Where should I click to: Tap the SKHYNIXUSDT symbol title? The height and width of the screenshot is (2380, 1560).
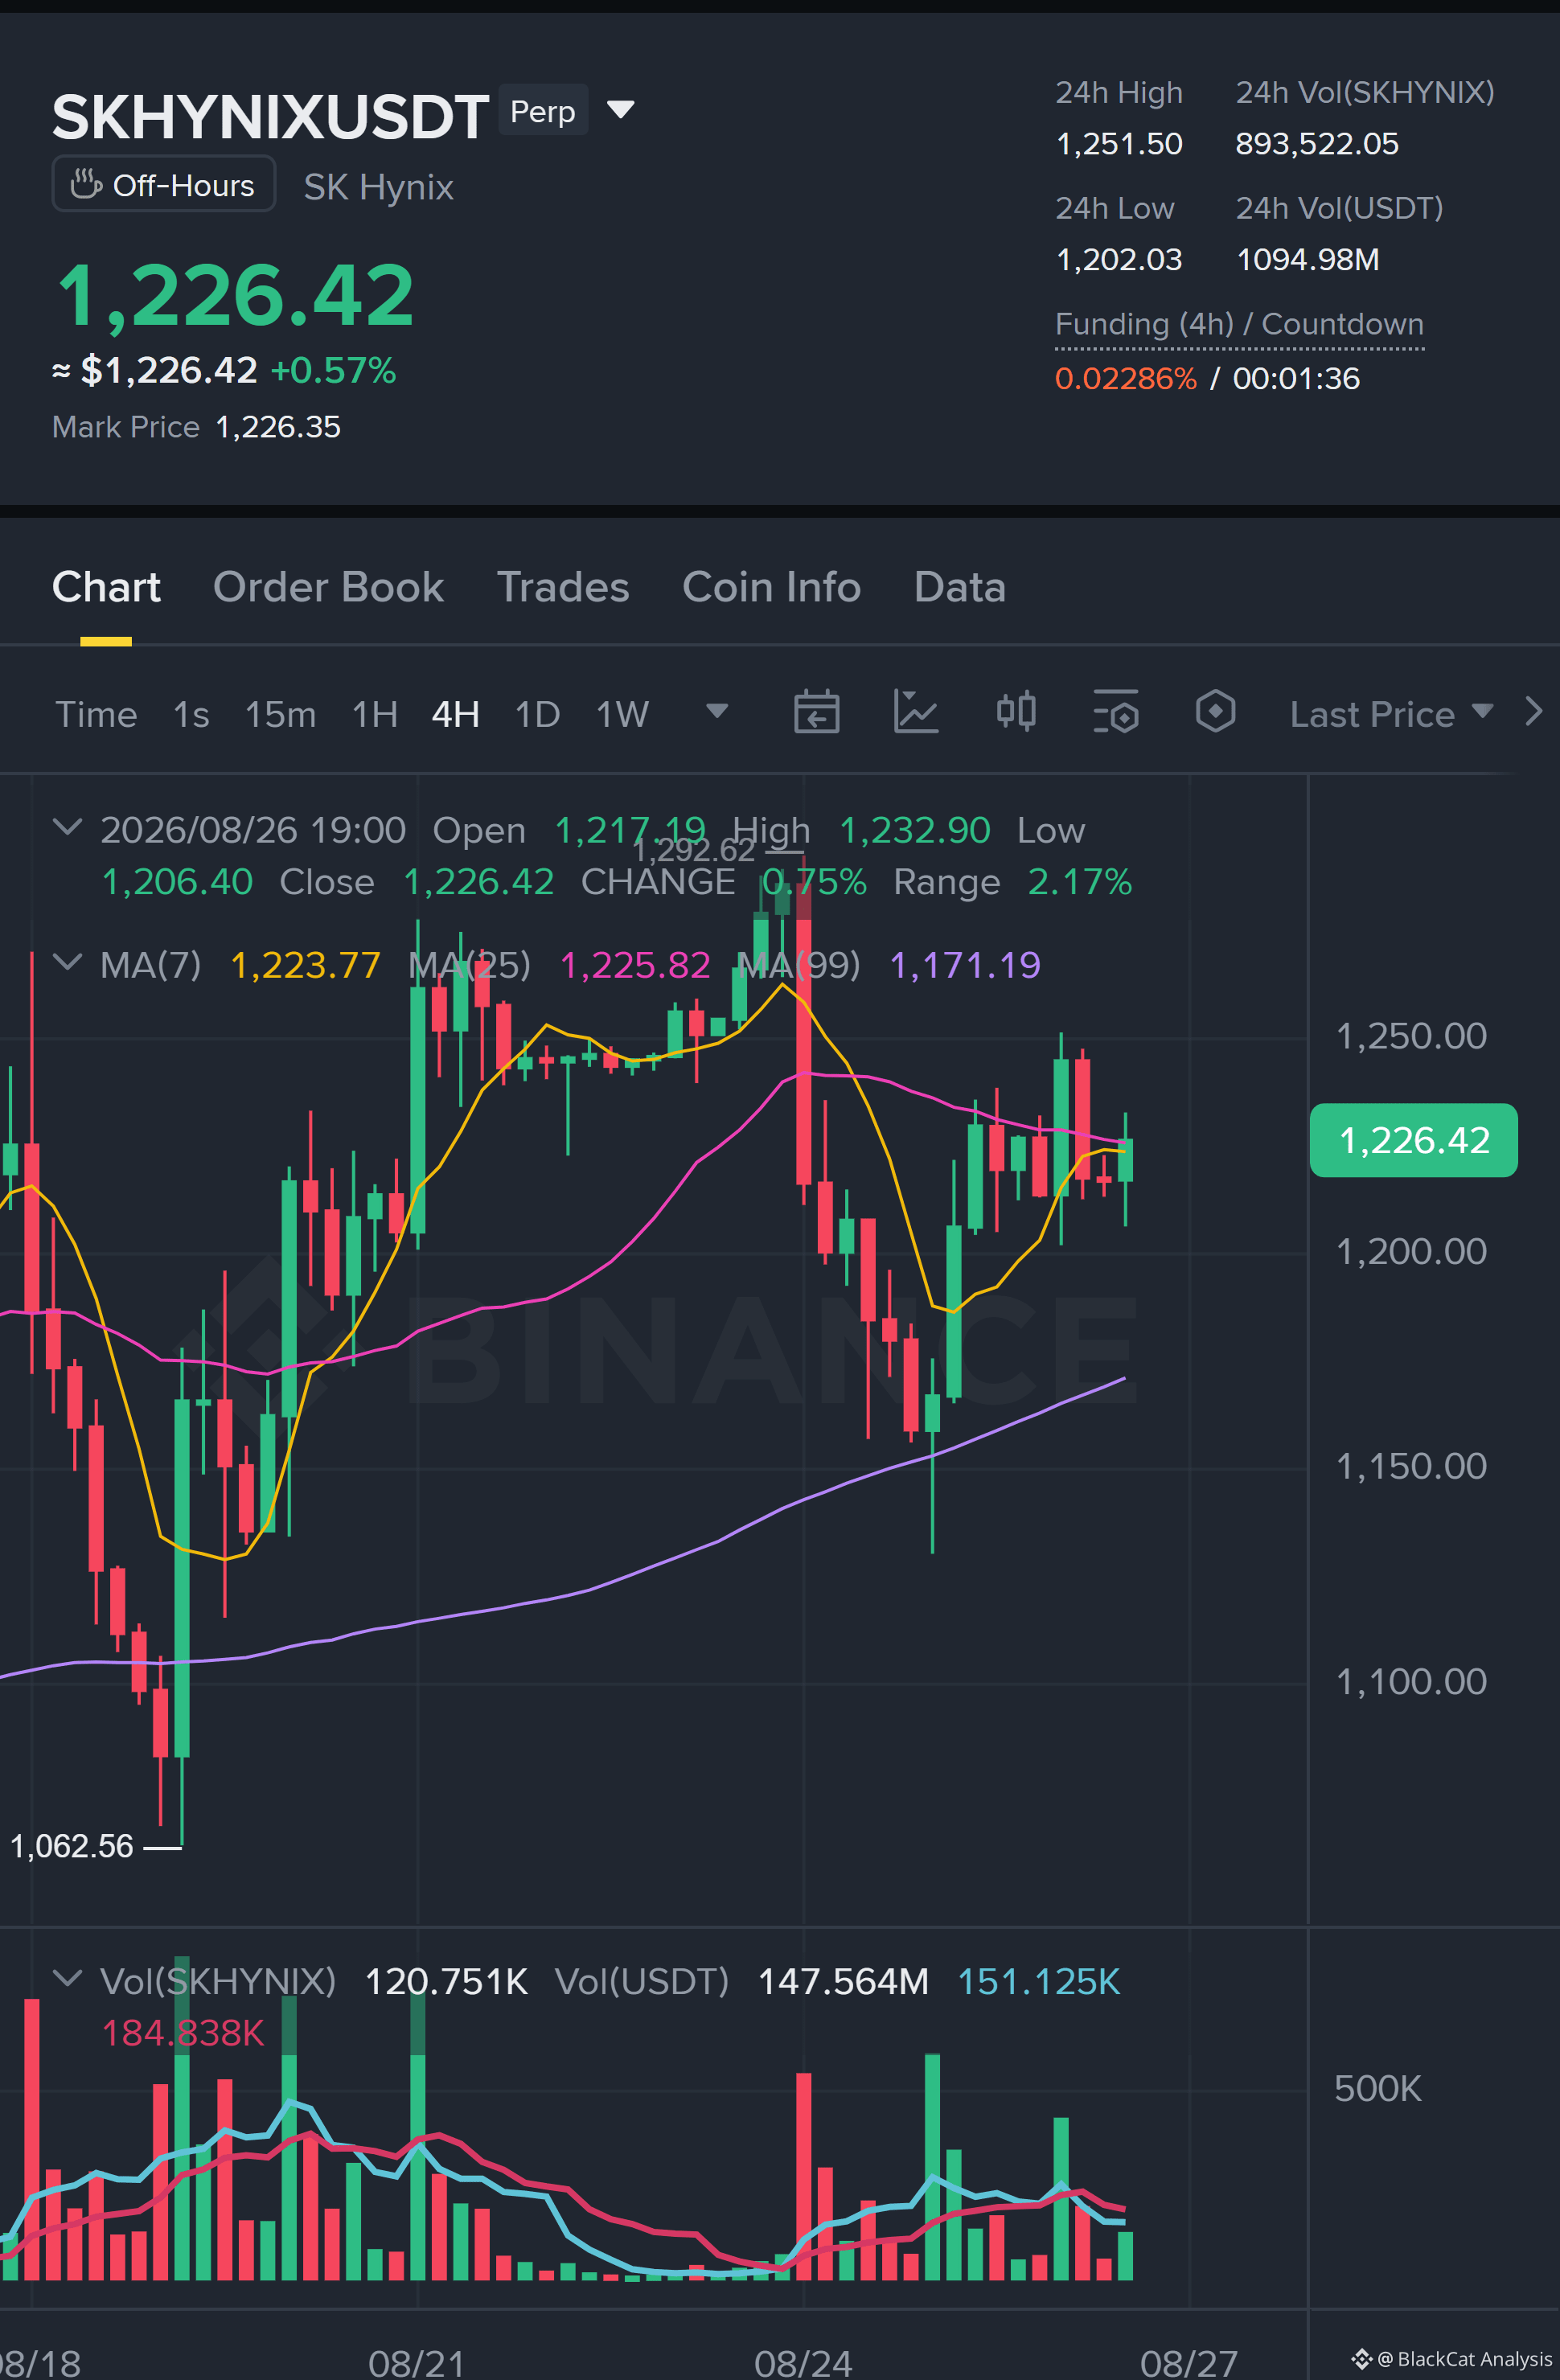coord(270,116)
